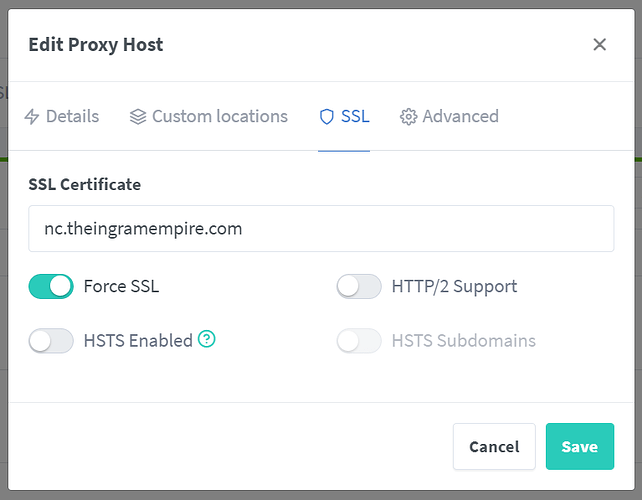Switch to the Details tab label
The height and width of the screenshot is (500, 642).
(x=73, y=117)
